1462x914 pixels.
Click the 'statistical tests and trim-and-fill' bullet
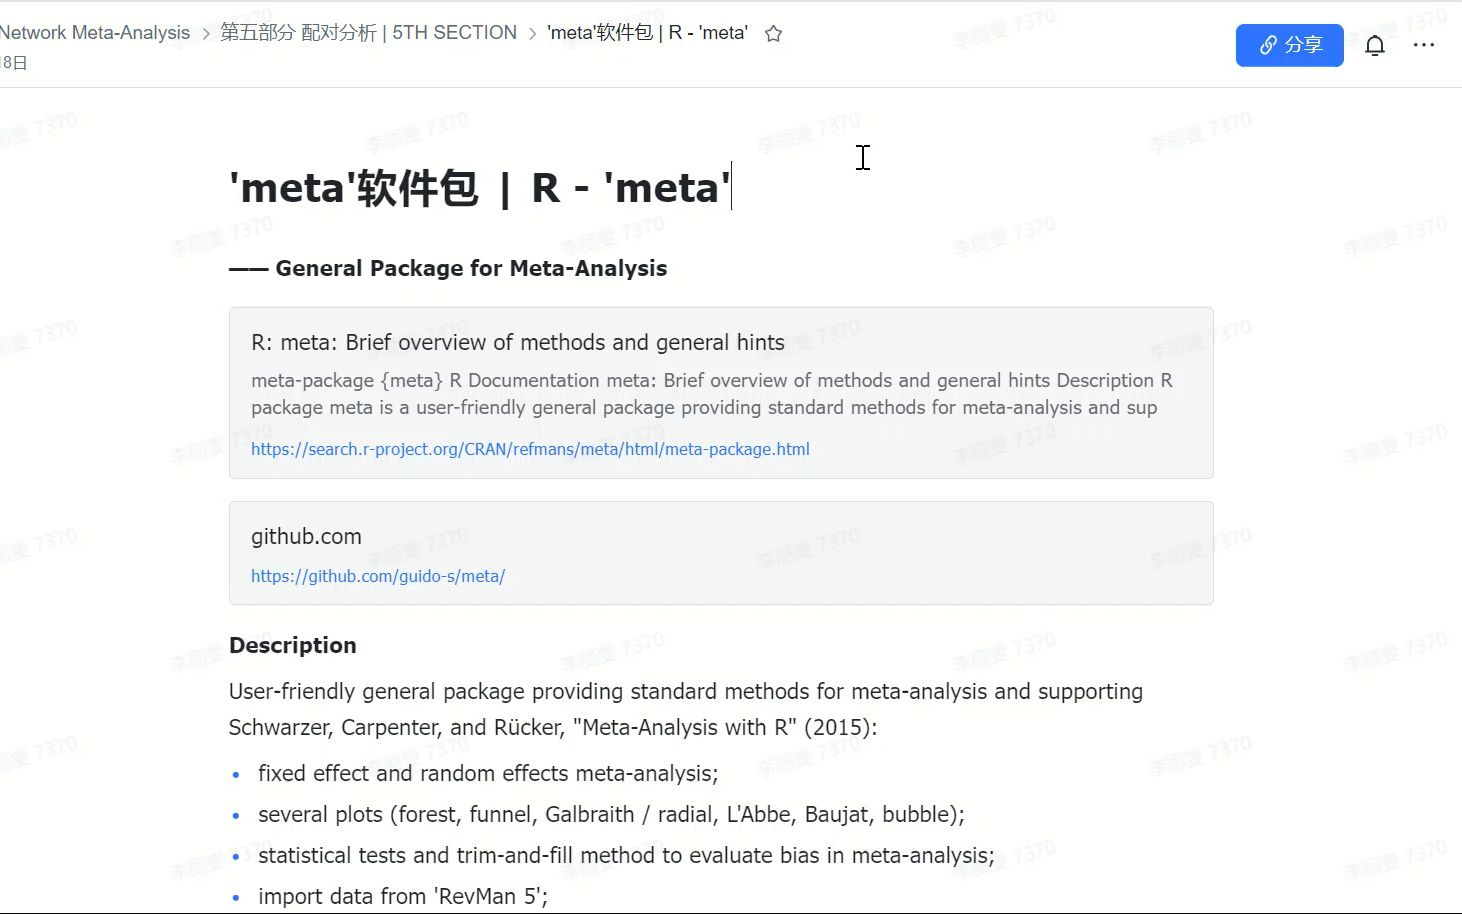click(x=626, y=855)
